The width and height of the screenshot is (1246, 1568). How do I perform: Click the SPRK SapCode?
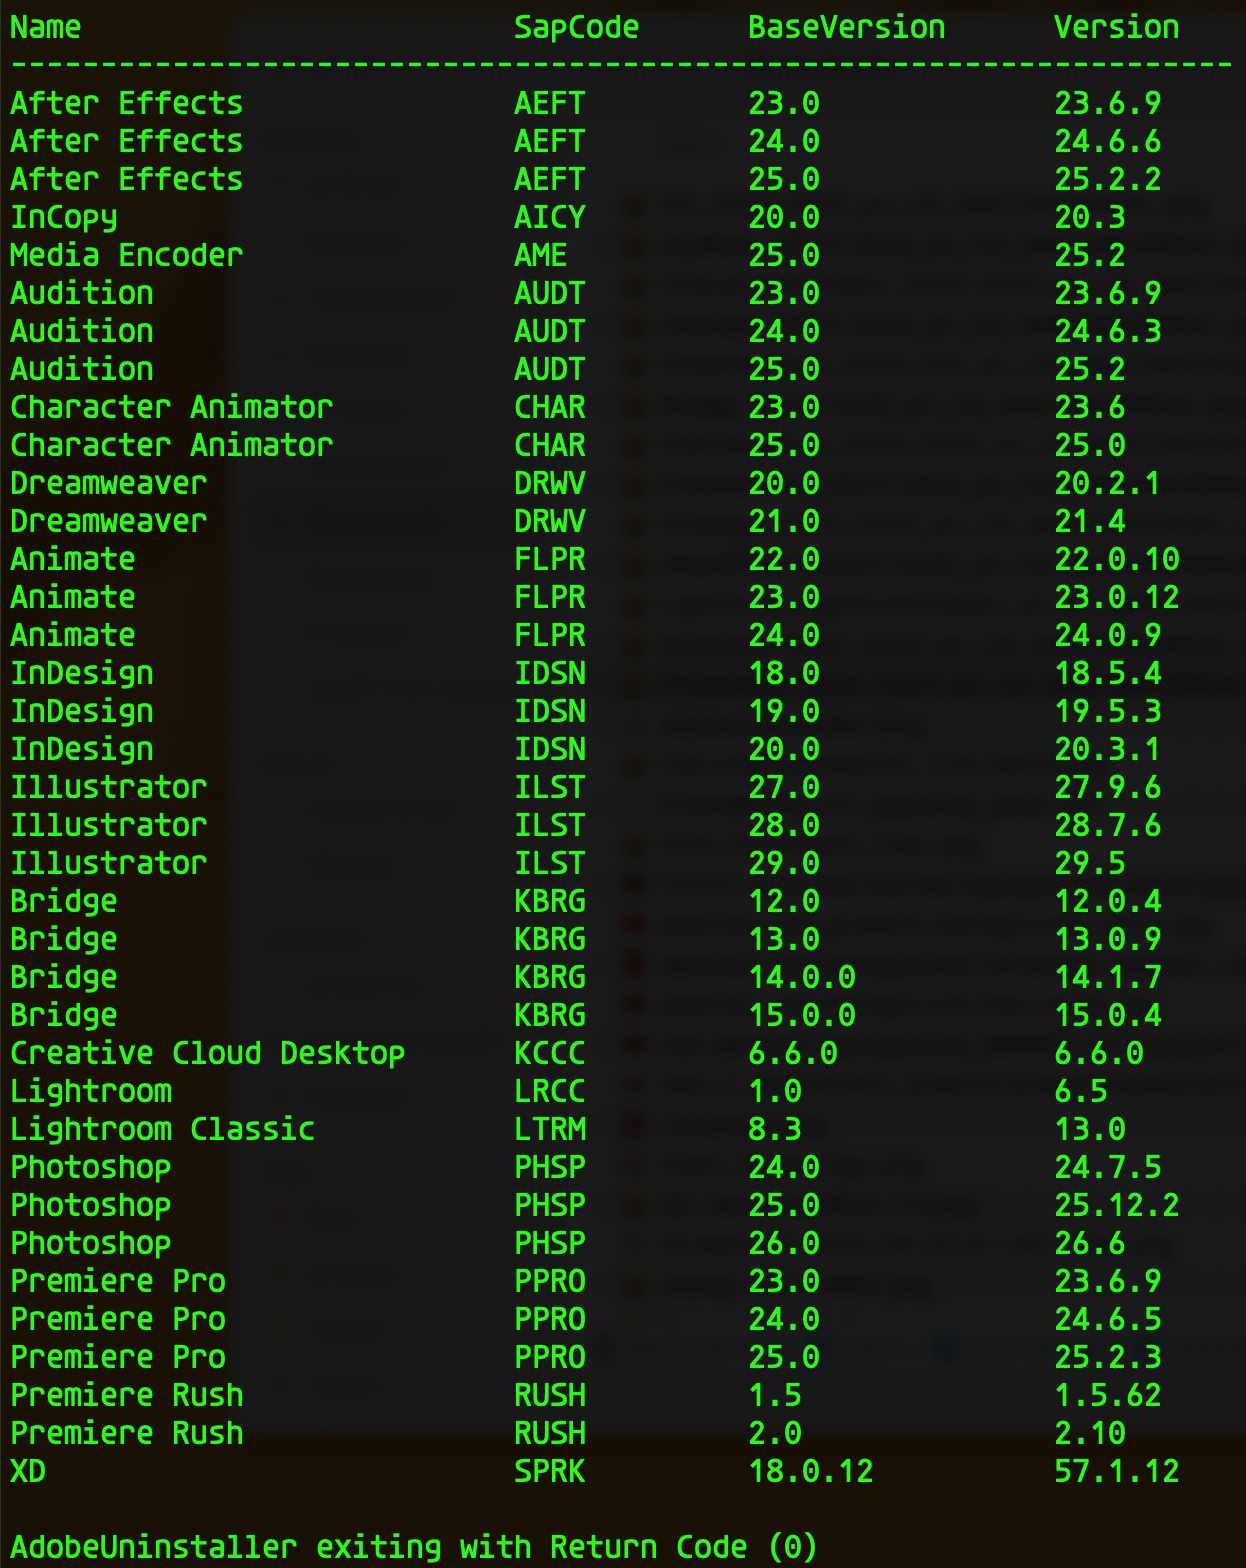pos(549,1471)
